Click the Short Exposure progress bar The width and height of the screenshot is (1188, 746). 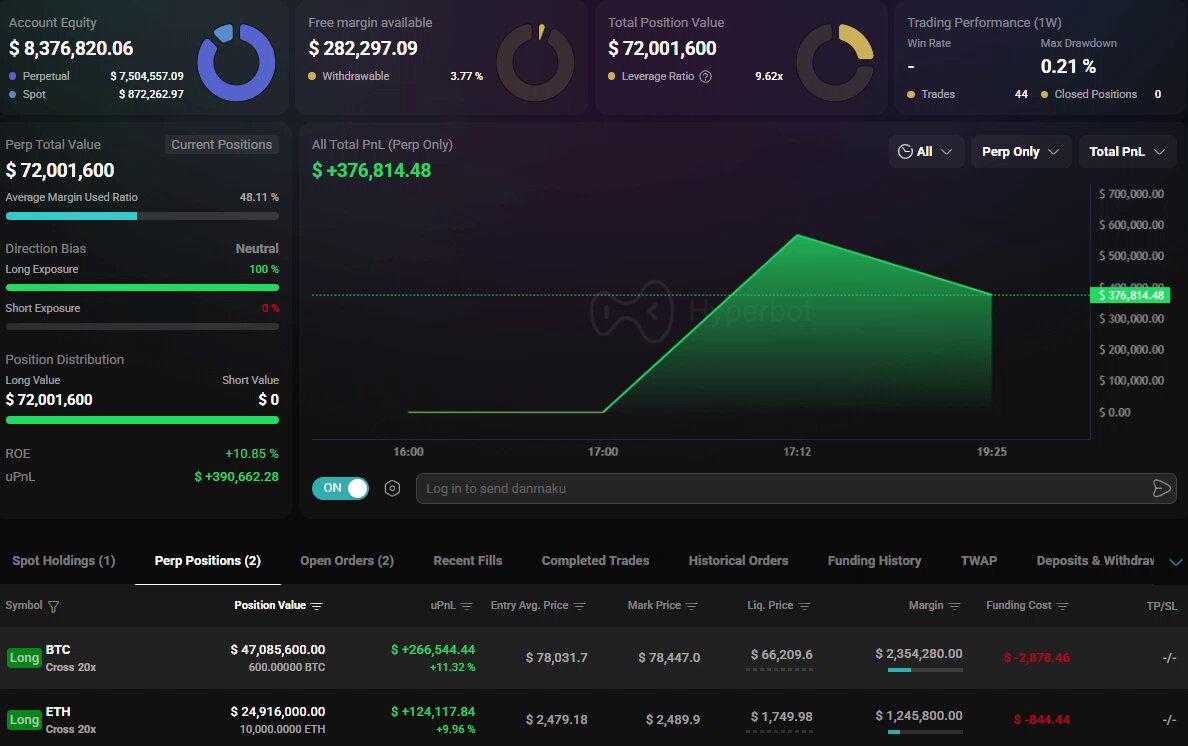(142, 326)
